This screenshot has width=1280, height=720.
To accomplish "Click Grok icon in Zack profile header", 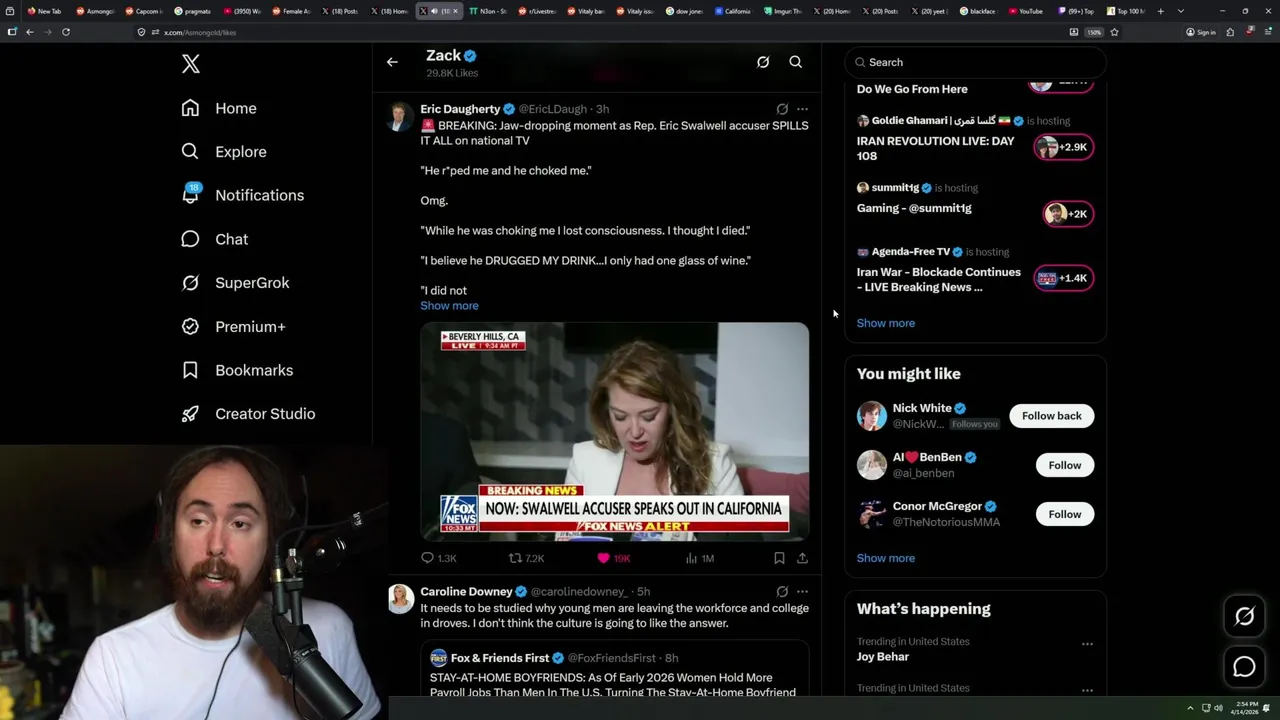I will tap(763, 62).
